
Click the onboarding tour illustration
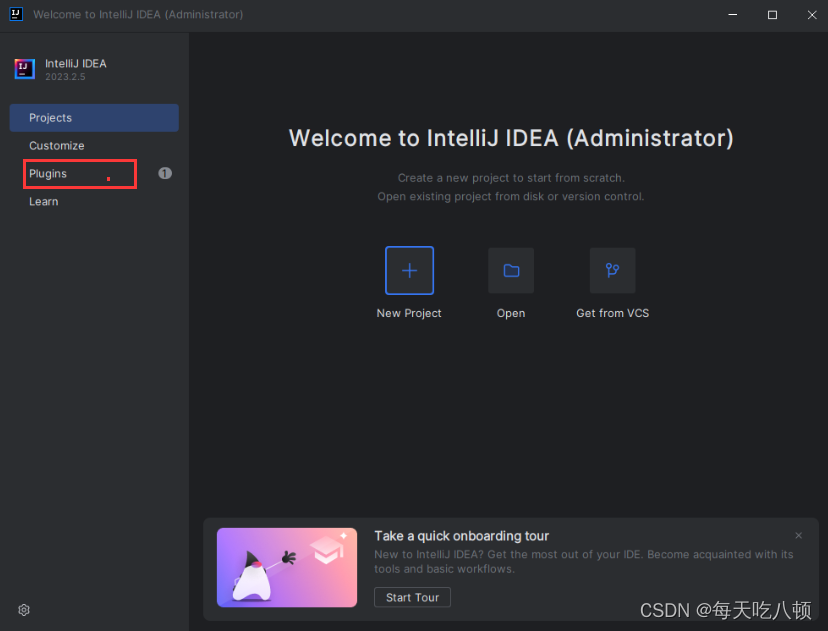coord(287,567)
